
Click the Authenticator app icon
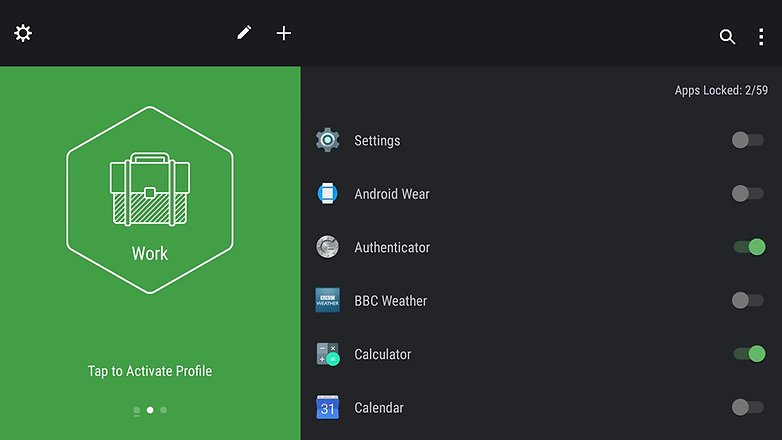pos(328,247)
